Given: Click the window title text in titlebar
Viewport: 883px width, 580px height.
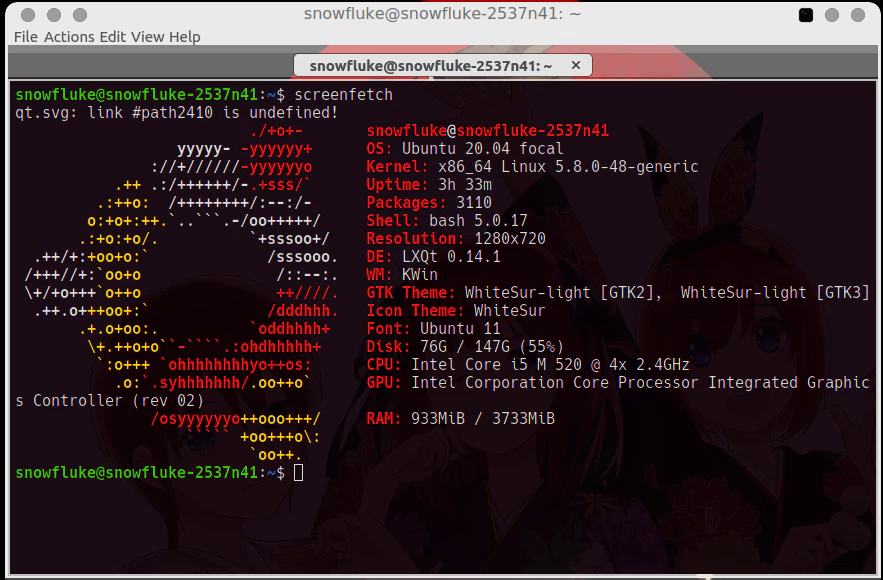Looking at the screenshot, I should (x=442, y=14).
